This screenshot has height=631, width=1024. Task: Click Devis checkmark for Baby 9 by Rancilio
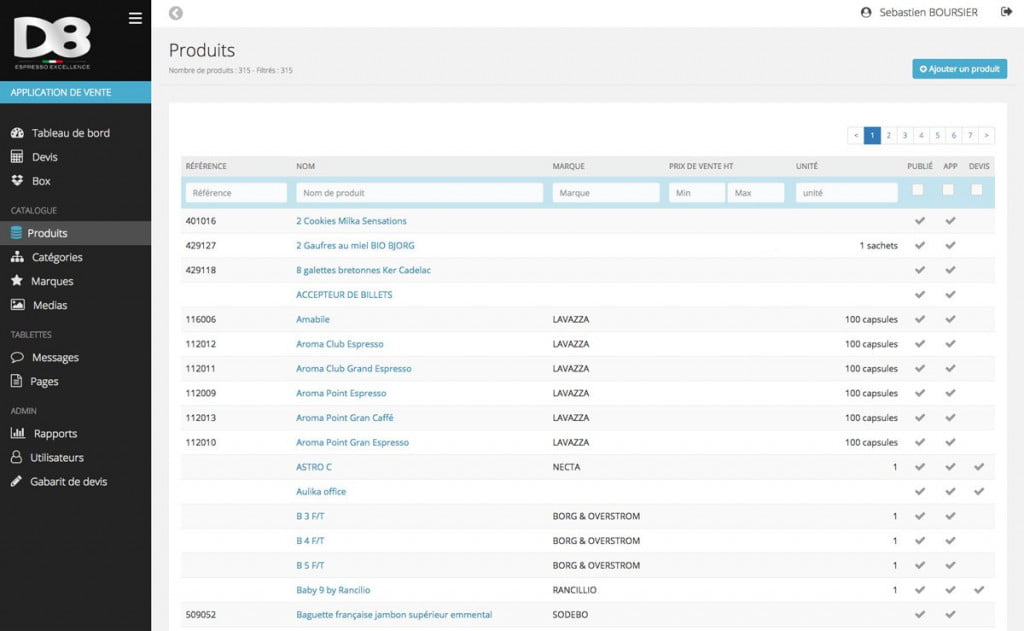point(978,590)
